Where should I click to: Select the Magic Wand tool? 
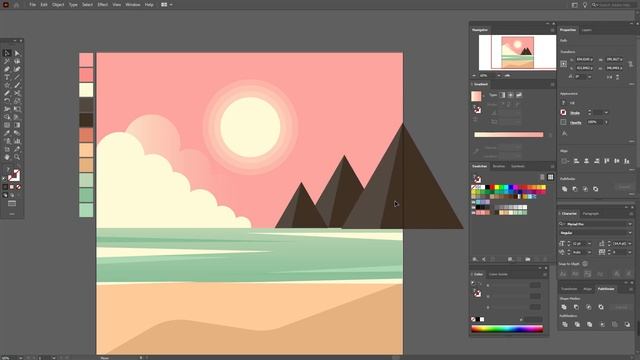pos(7,61)
